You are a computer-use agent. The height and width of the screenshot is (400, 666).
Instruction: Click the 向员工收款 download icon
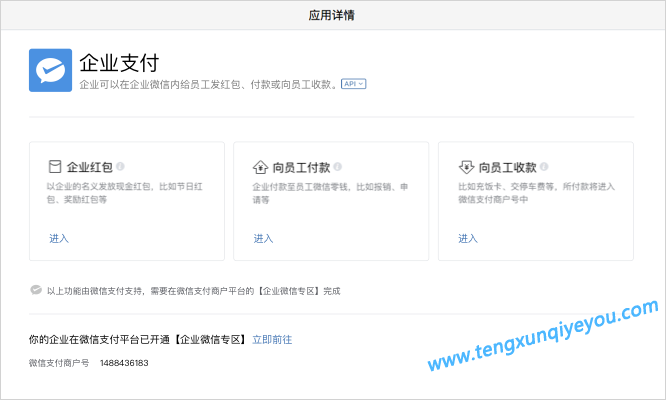pyautogui.click(x=466, y=167)
